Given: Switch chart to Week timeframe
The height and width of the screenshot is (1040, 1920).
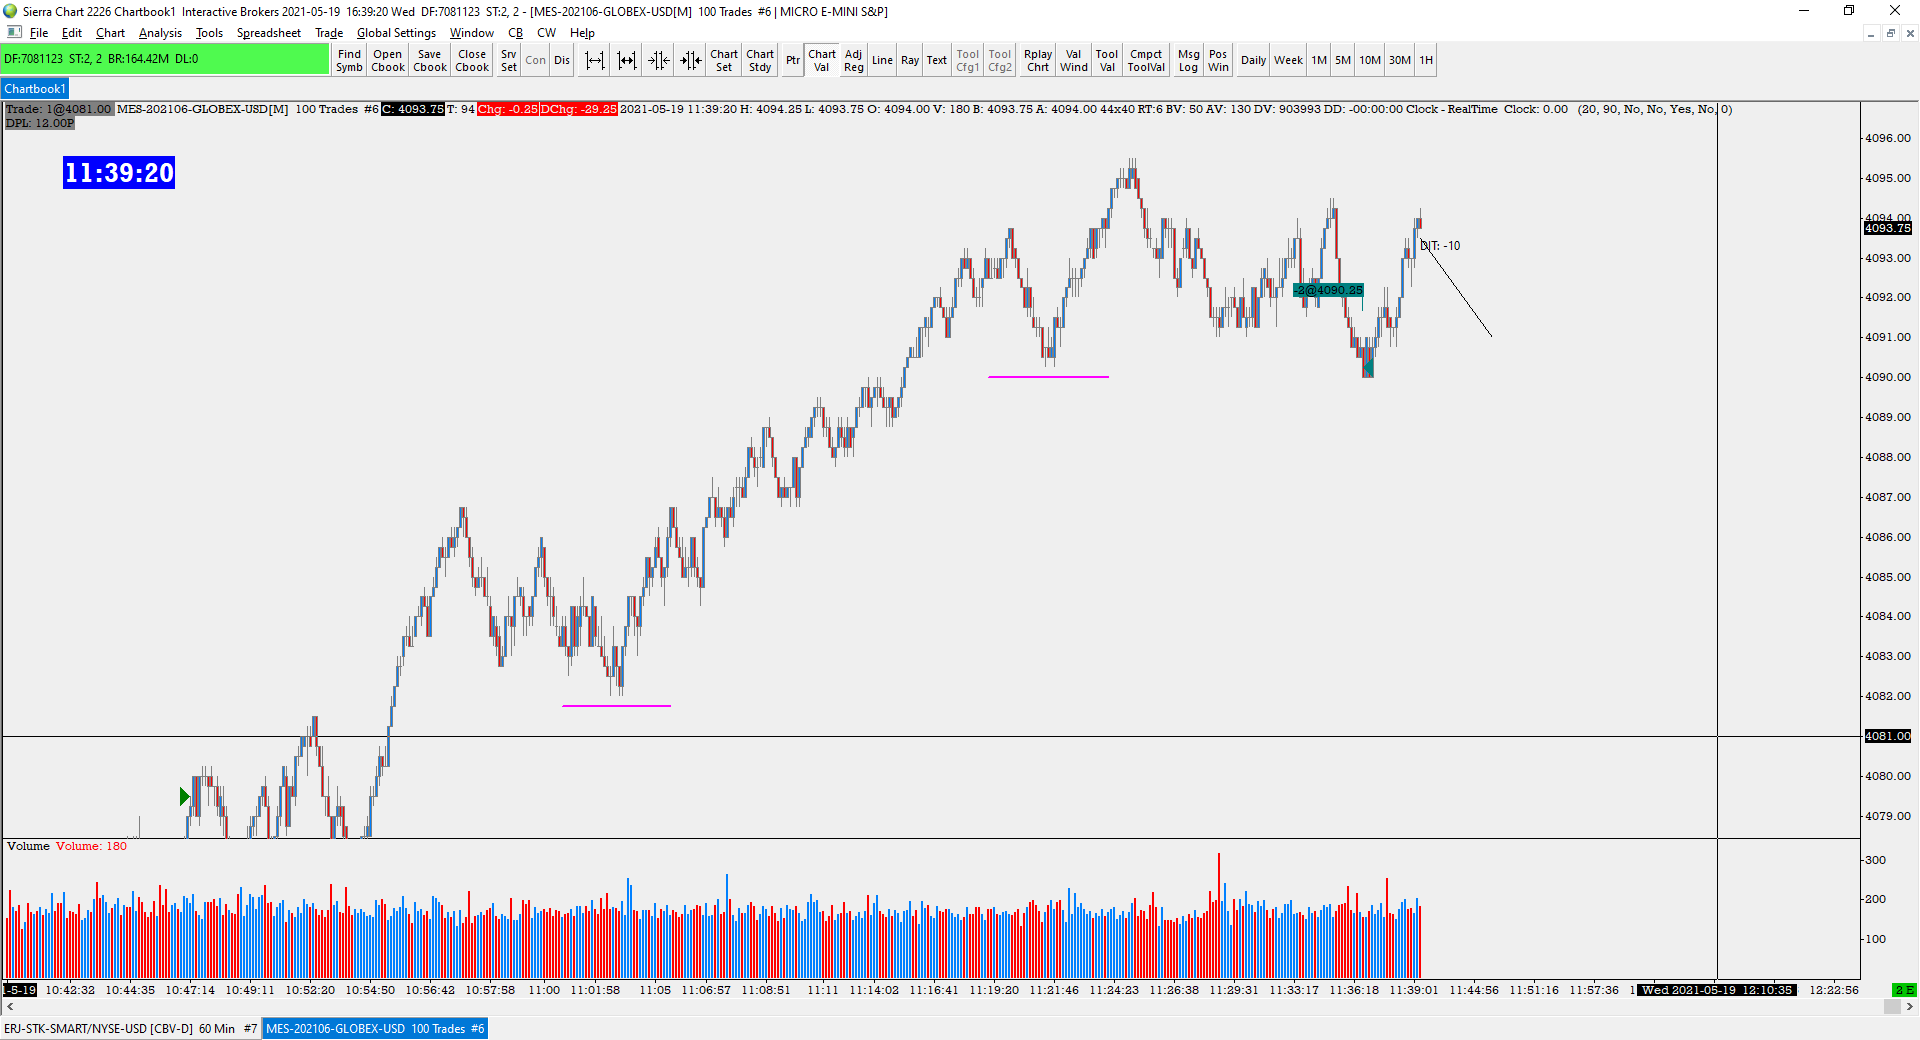Looking at the screenshot, I should 1288,60.
